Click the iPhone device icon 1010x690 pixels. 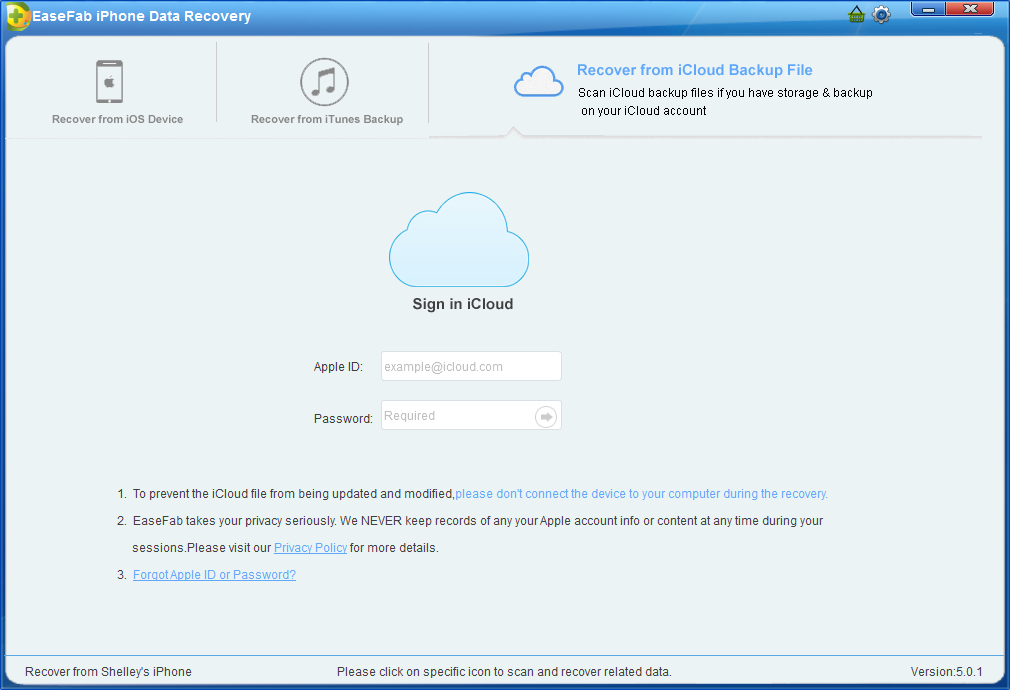[110, 82]
